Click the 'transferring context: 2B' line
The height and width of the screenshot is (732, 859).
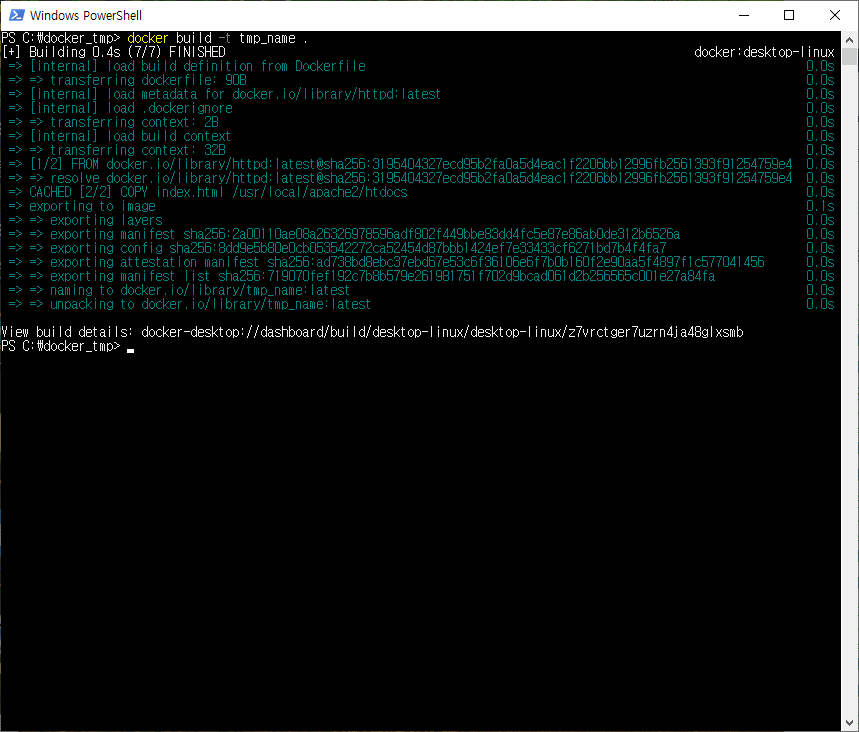[114, 122]
